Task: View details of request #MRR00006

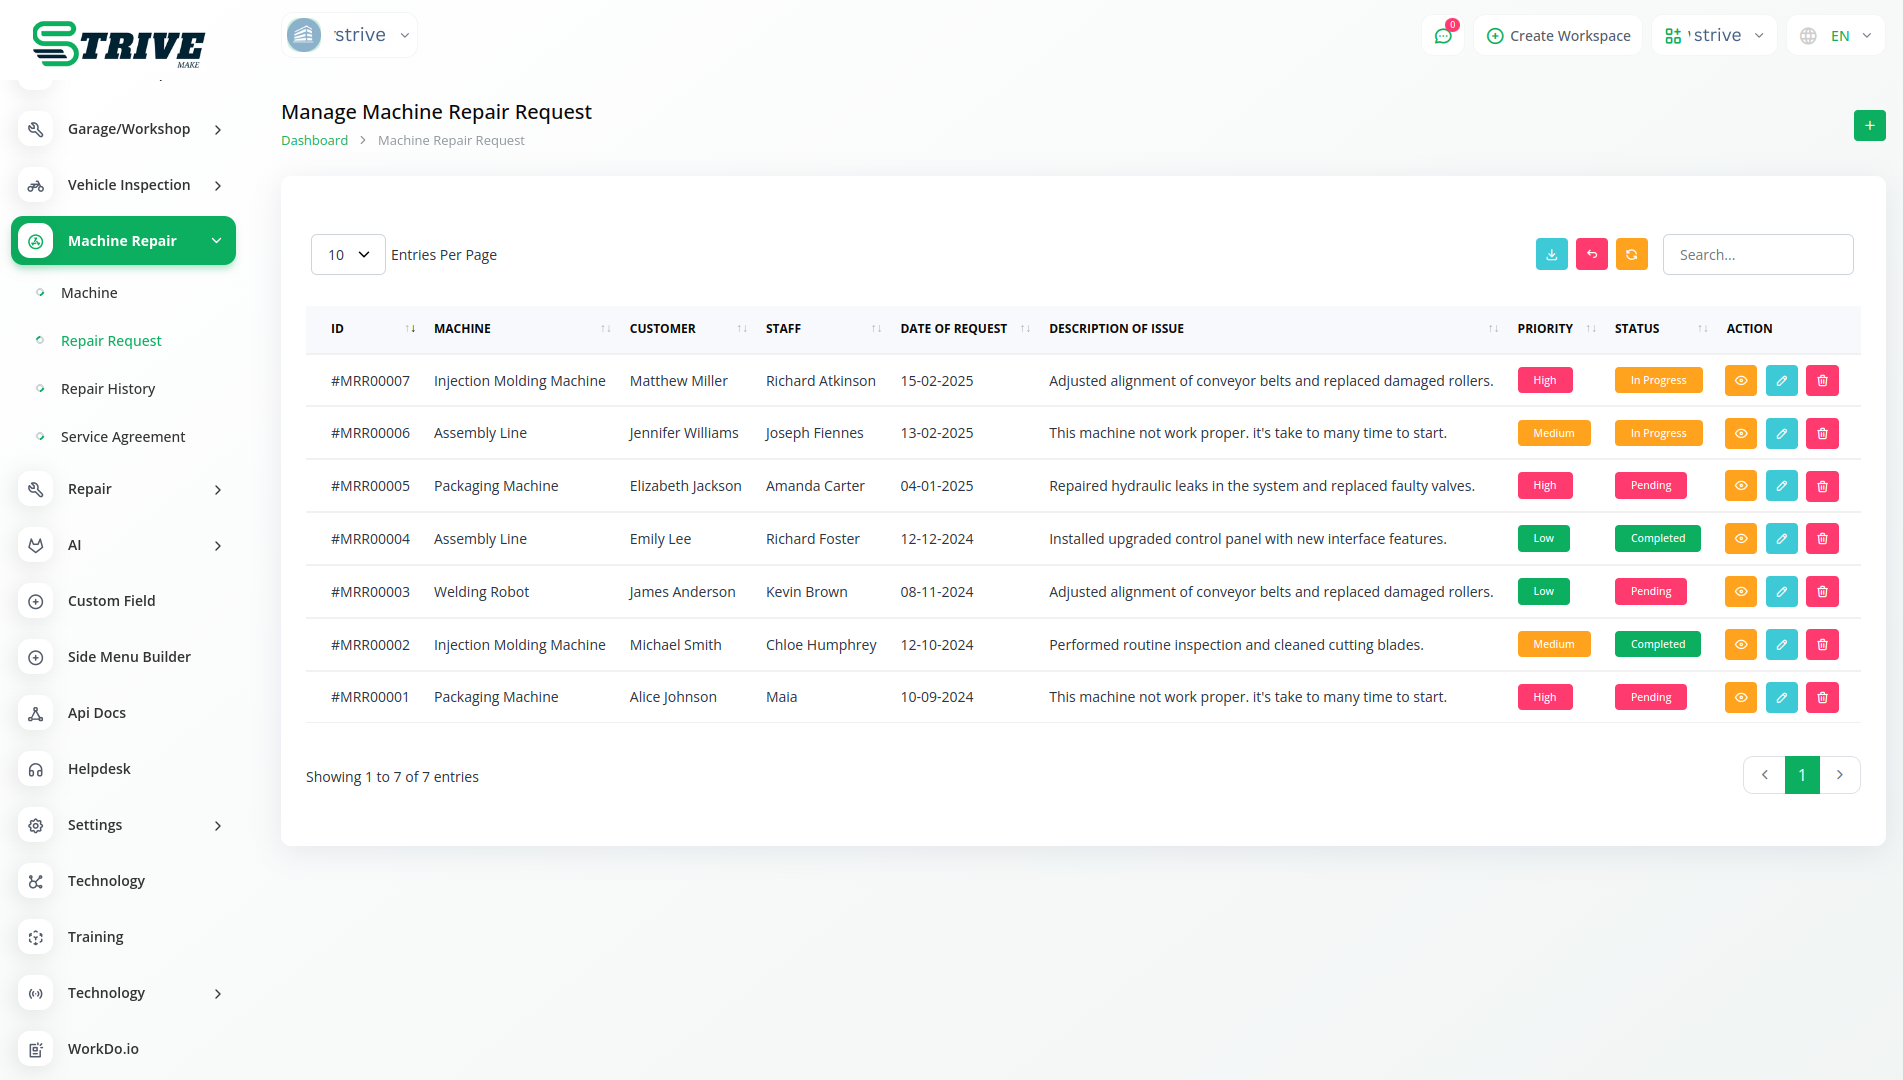Action: click(x=1740, y=433)
